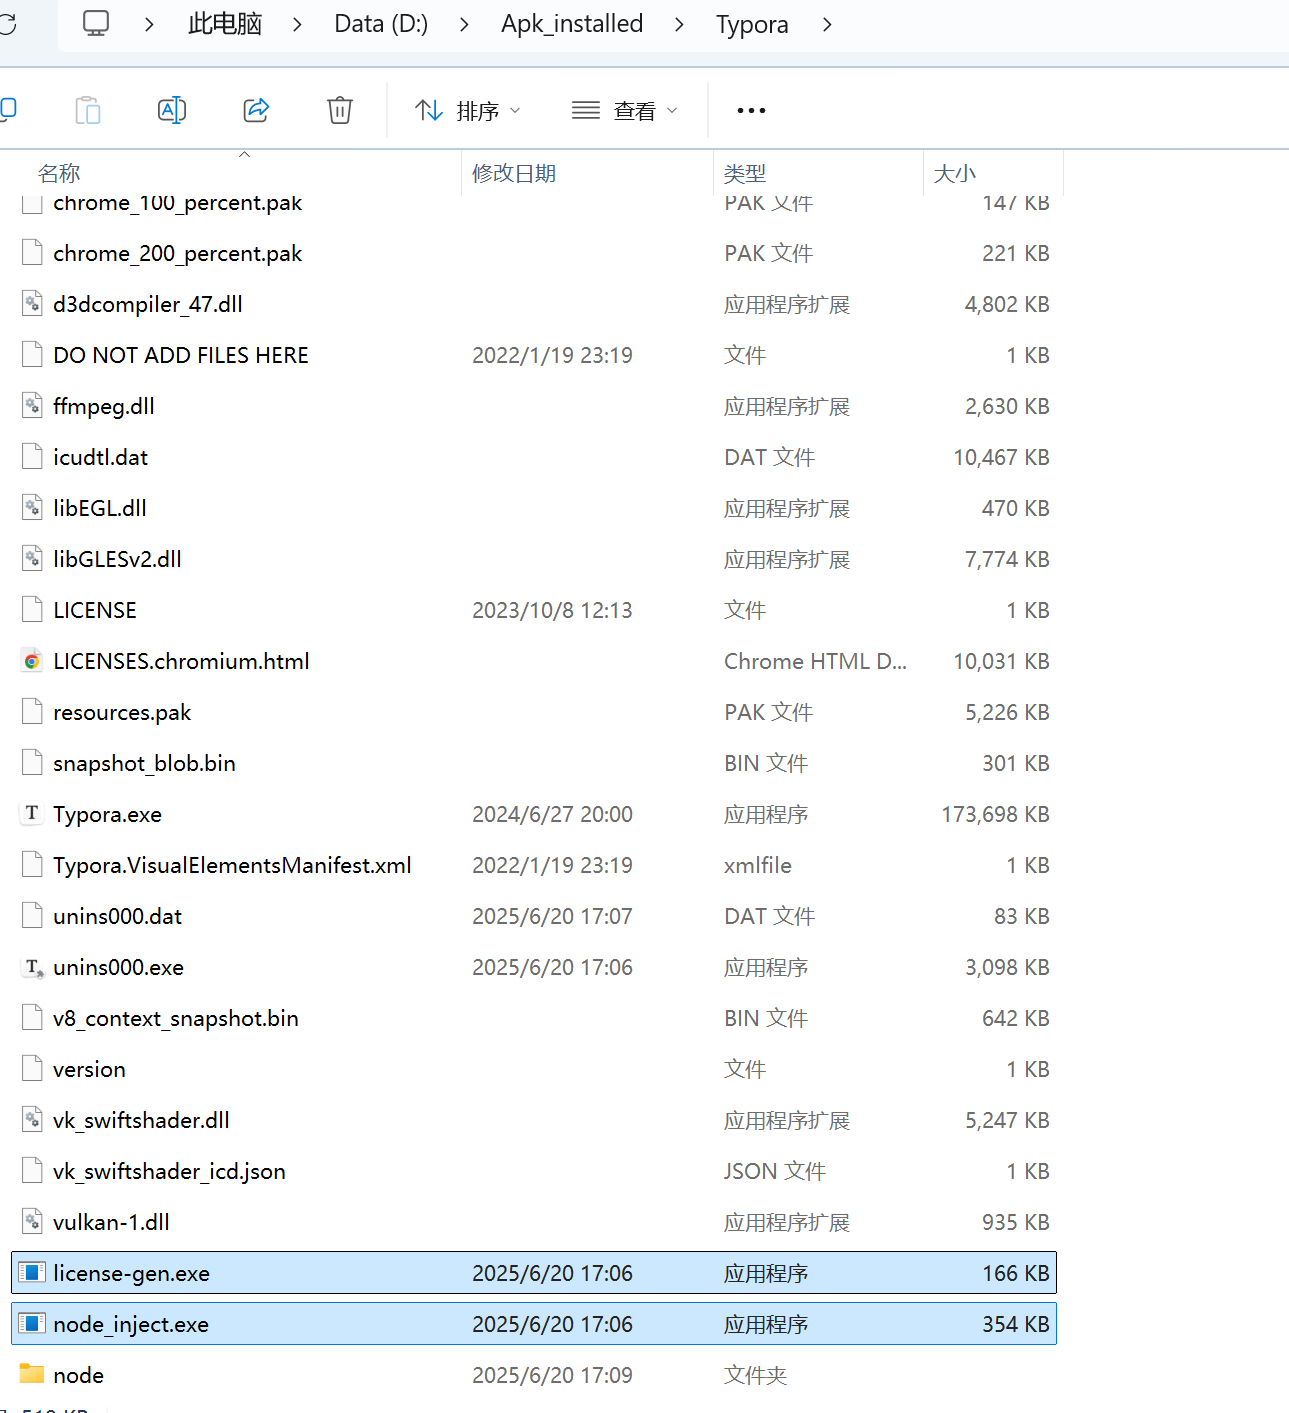Open the 查看 view dropdown
The width and height of the screenshot is (1289, 1413).
point(625,110)
